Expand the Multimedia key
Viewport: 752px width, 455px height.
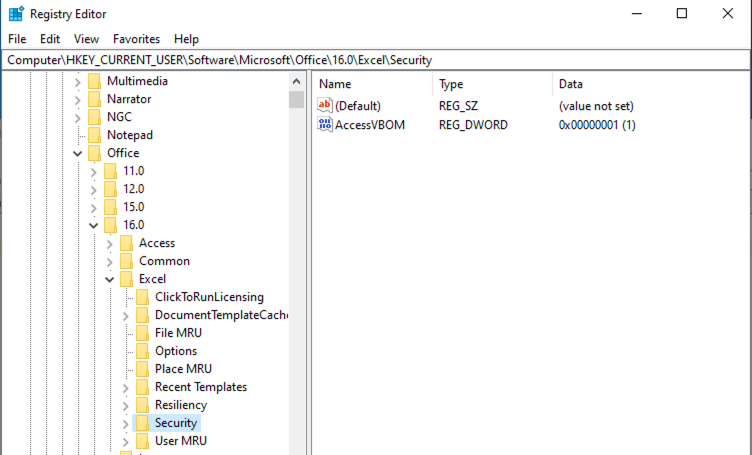pos(78,81)
